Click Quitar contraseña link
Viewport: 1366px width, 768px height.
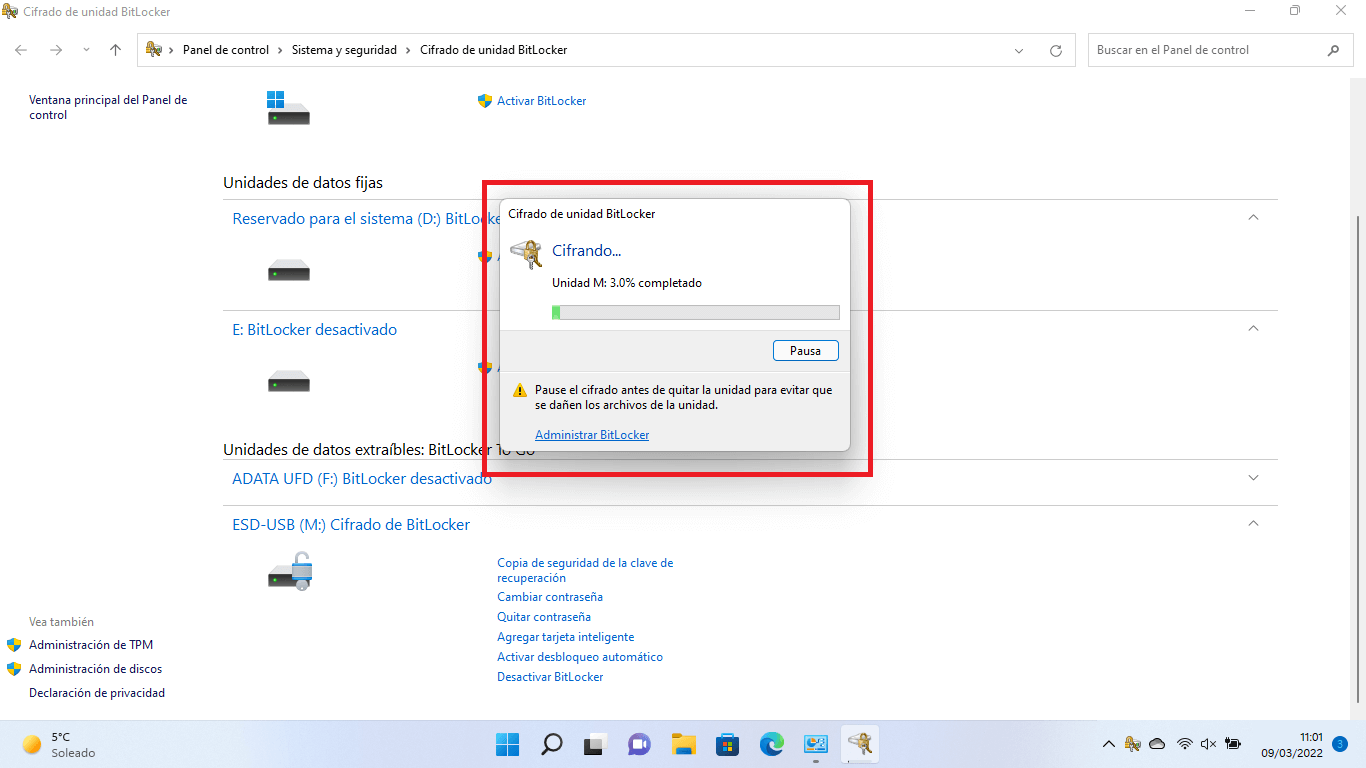[544, 617]
